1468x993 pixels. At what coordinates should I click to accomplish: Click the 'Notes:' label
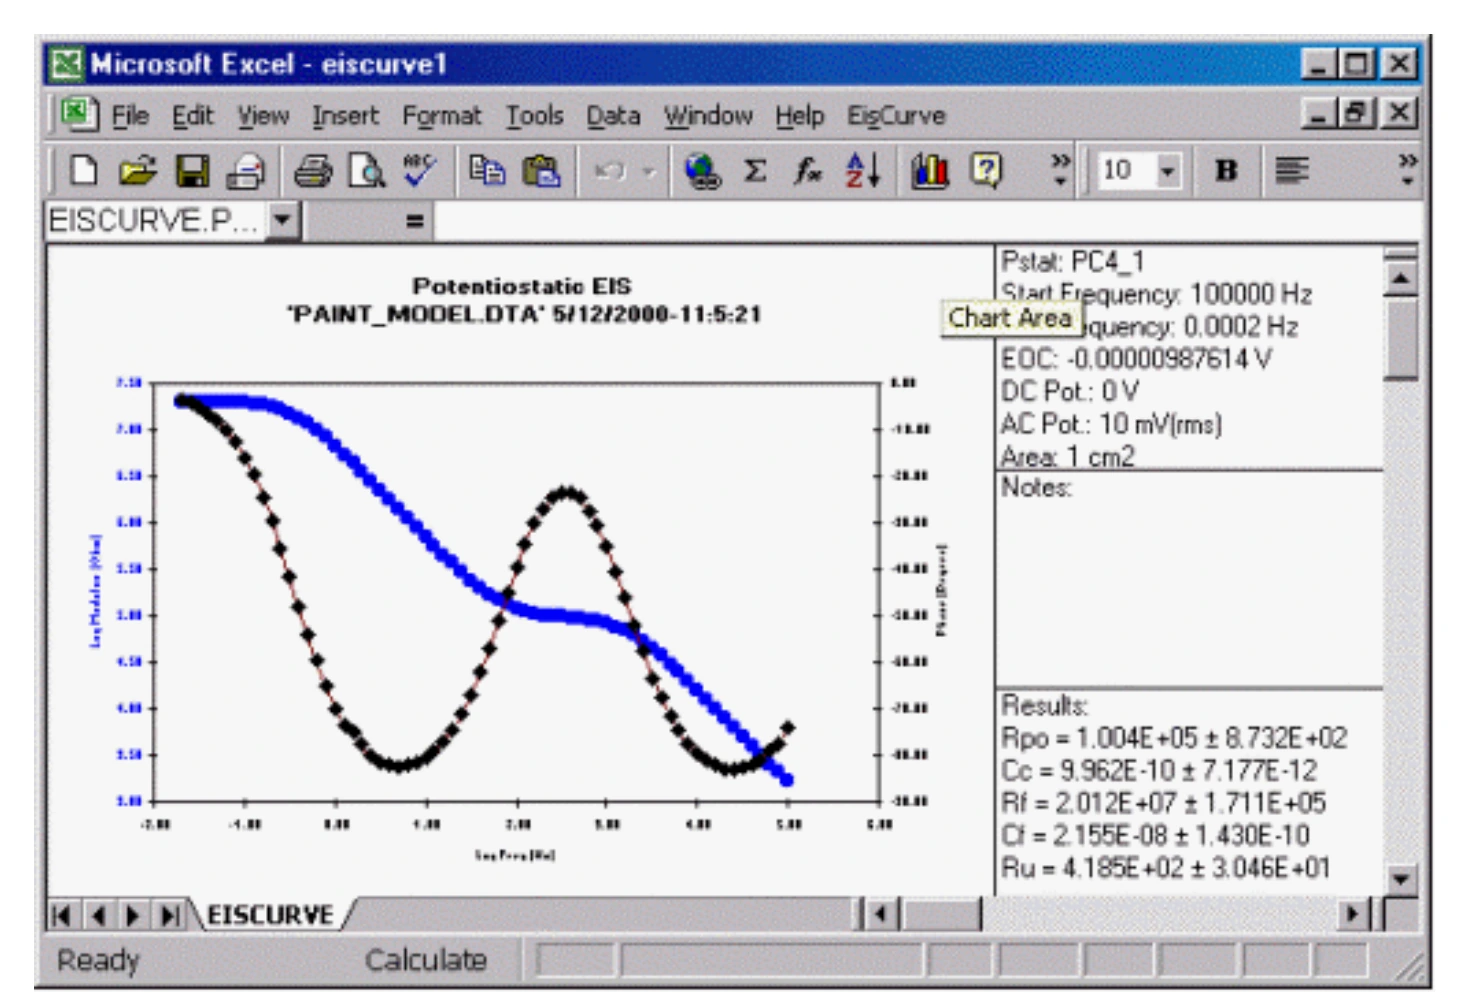(1036, 488)
